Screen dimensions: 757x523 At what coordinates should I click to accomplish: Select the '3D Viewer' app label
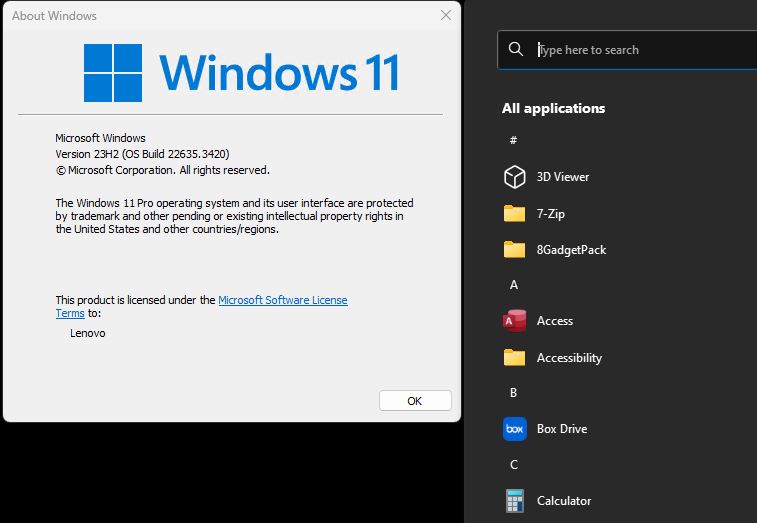tap(563, 177)
